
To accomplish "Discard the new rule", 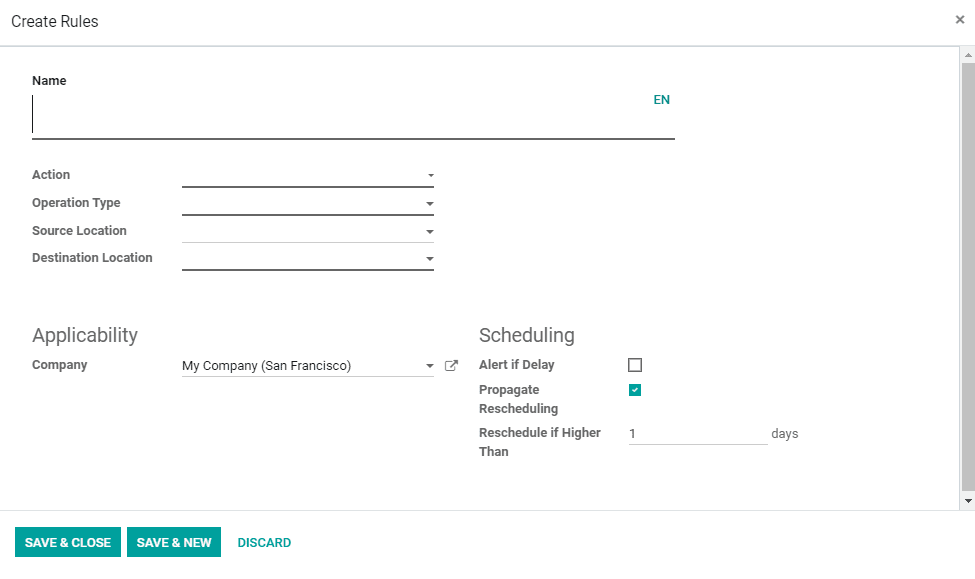I will coord(264,543).
